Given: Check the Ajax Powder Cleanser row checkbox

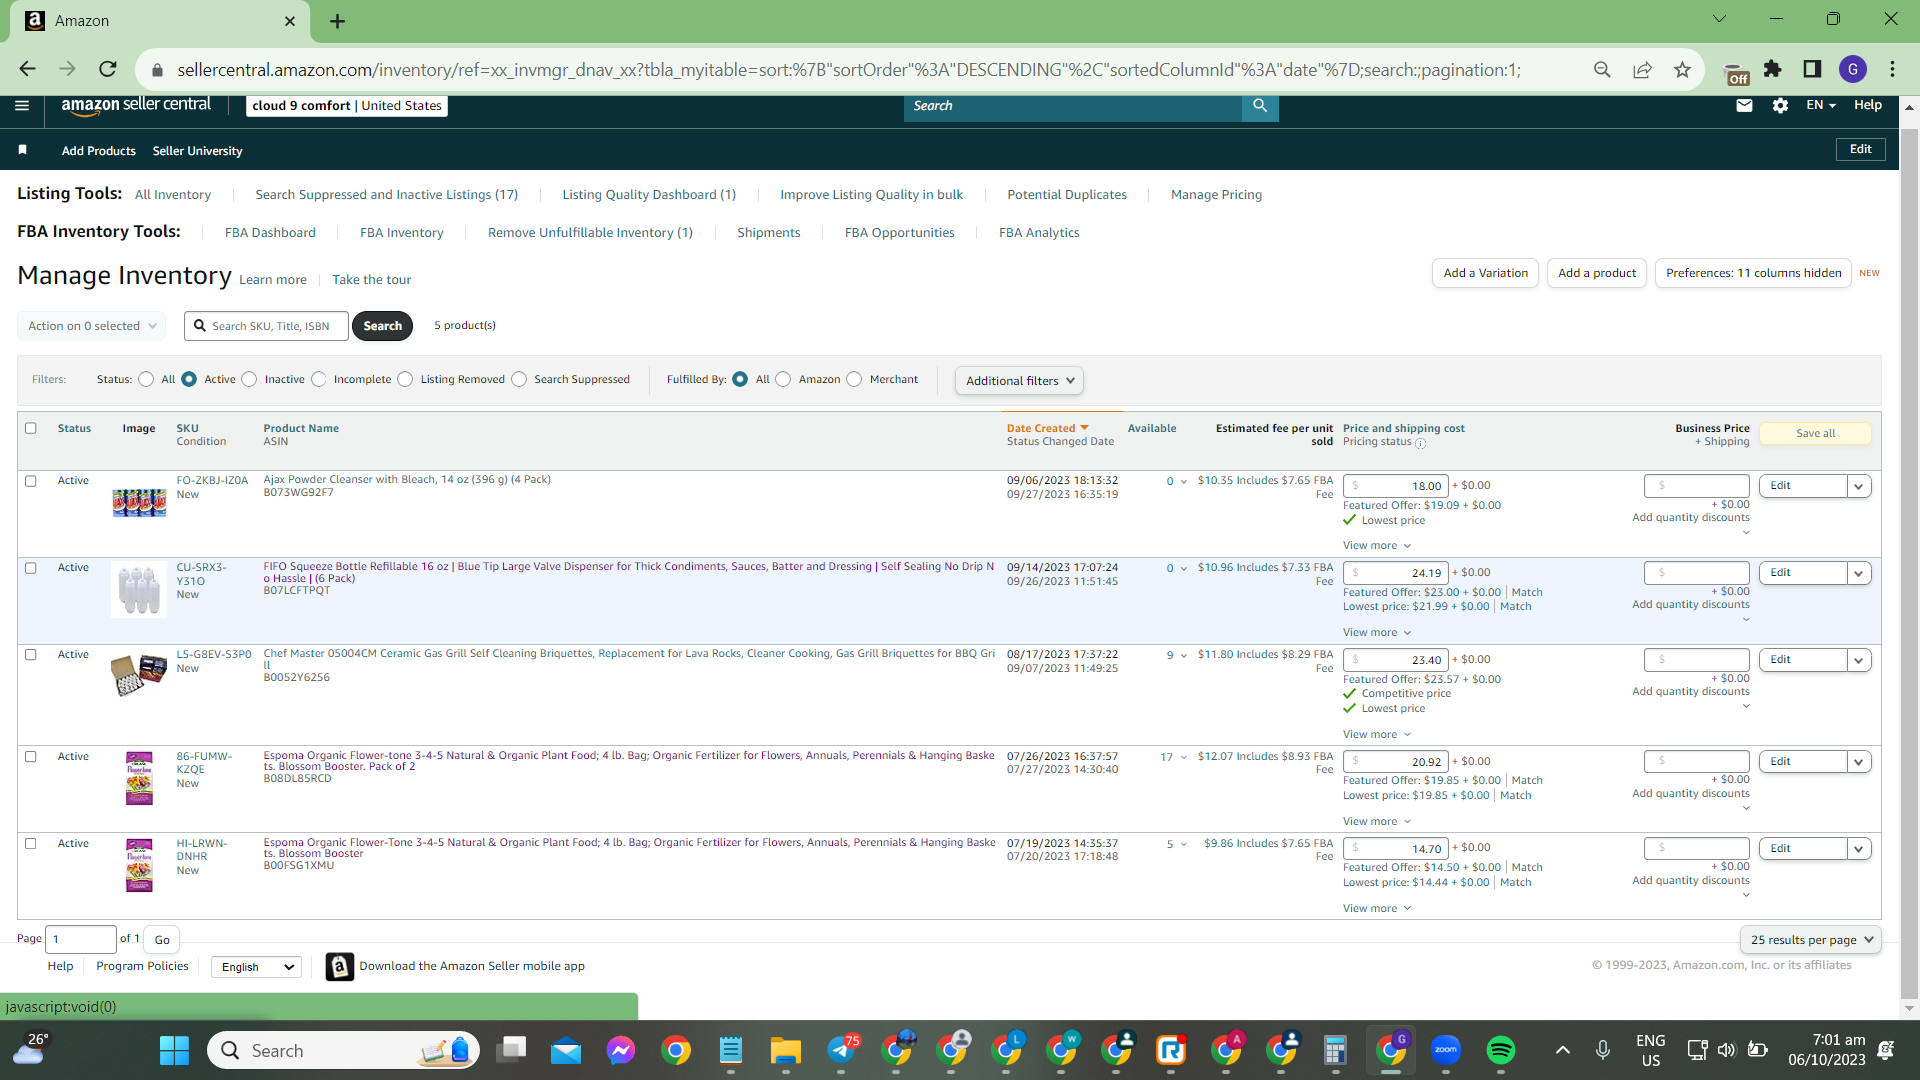Looking at the screenshot, I should pyautogui.click(x=31, y=481).
